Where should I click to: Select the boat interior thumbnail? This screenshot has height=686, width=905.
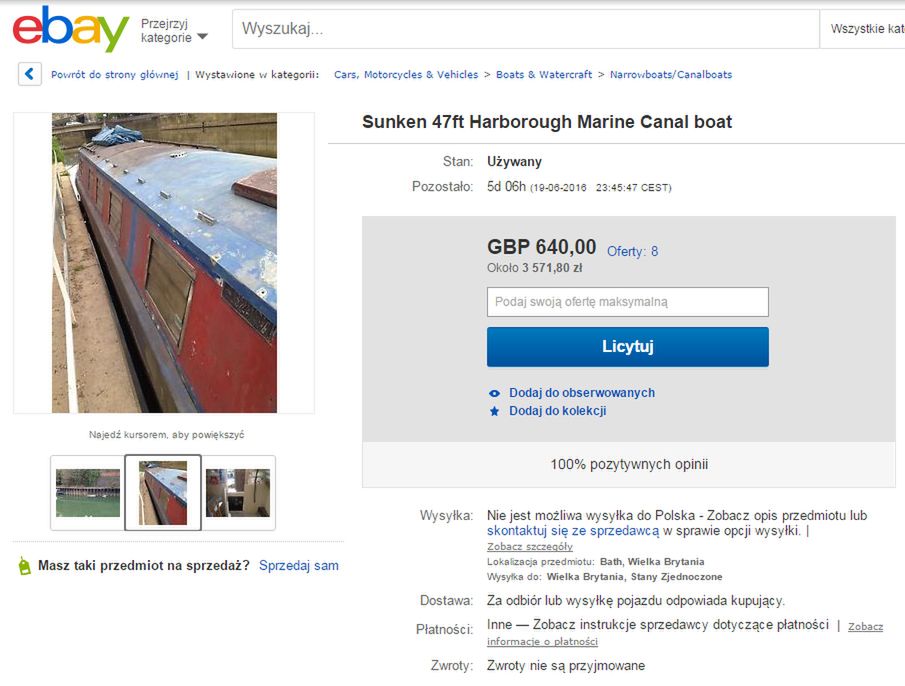(238, 493)
